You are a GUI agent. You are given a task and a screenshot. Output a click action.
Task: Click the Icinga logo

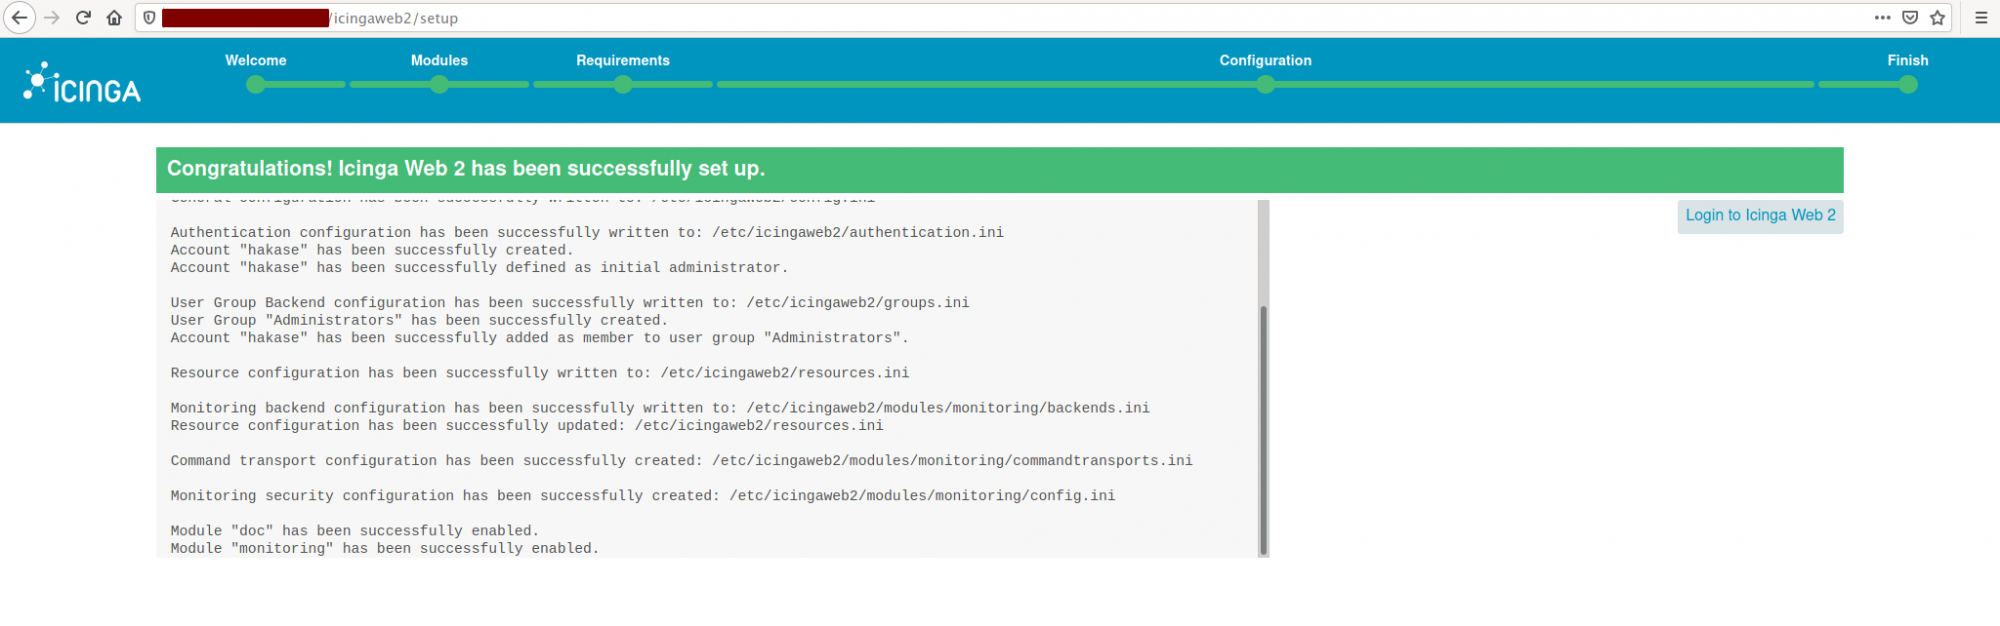click(x=82, y=82)
